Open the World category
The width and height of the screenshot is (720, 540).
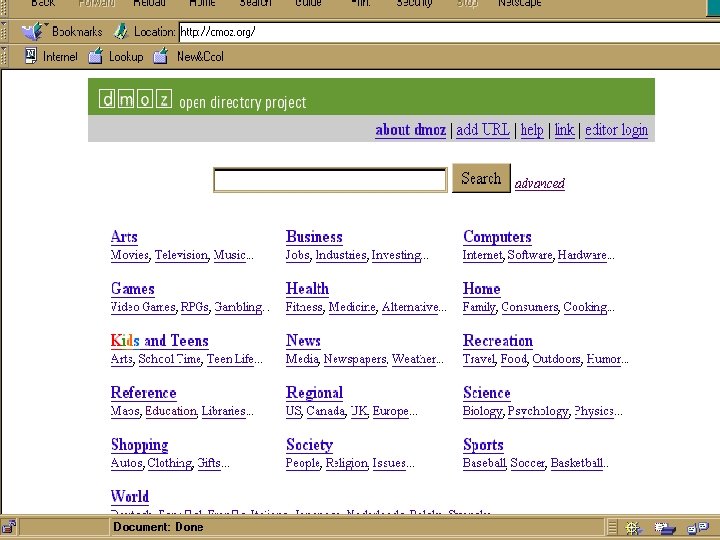(x=130, y=496)
